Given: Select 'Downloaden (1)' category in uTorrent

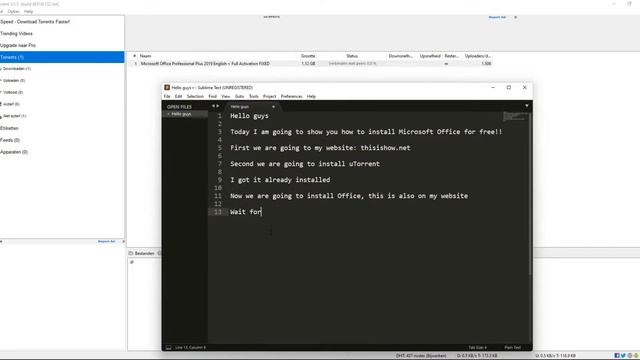Looking at the screenshot, I should (x=17, y=69).
